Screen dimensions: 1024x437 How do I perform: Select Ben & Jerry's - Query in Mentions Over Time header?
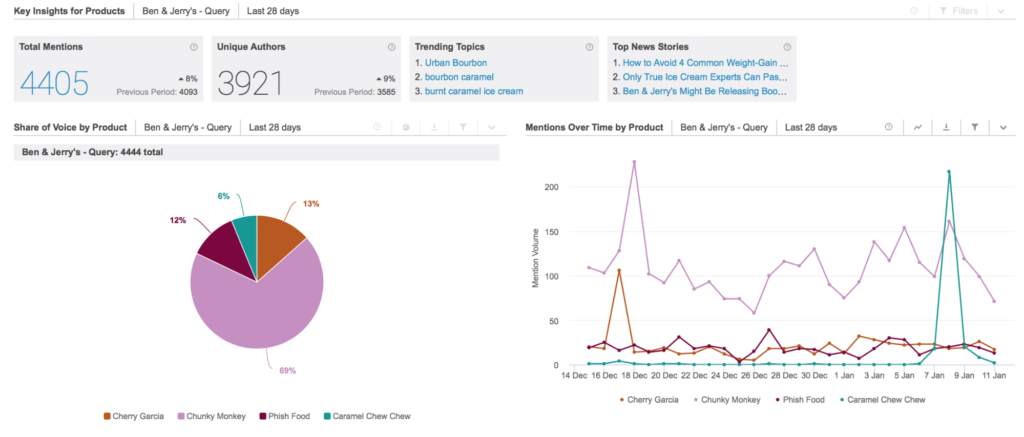point(722,128)
